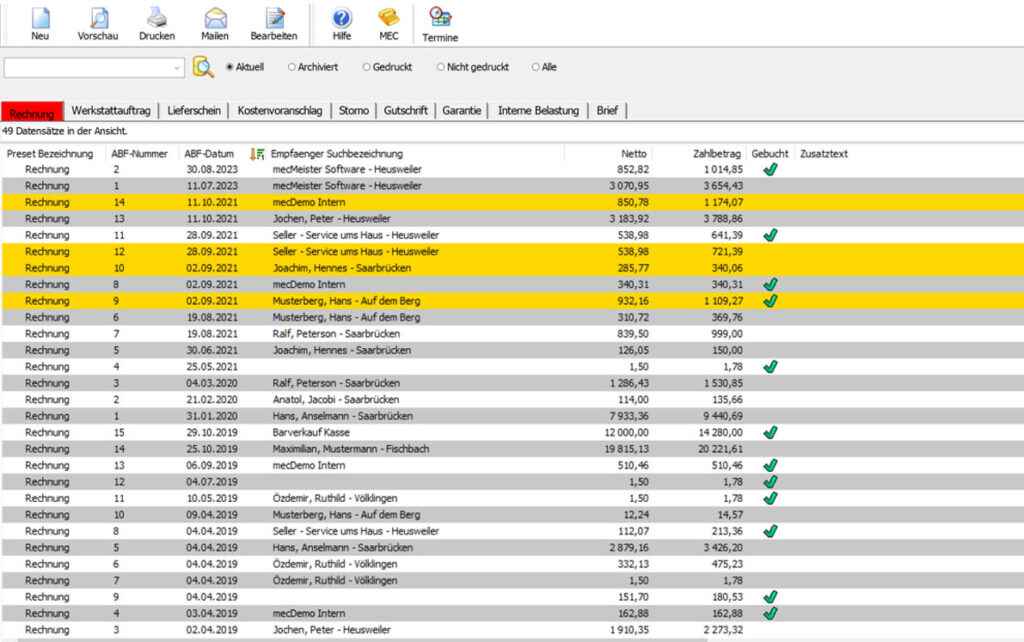The width and height of the screenshot is (1024, 642).
Task: Click Gebucht checkmark in 04.07.2019 row
Action: 771,482
